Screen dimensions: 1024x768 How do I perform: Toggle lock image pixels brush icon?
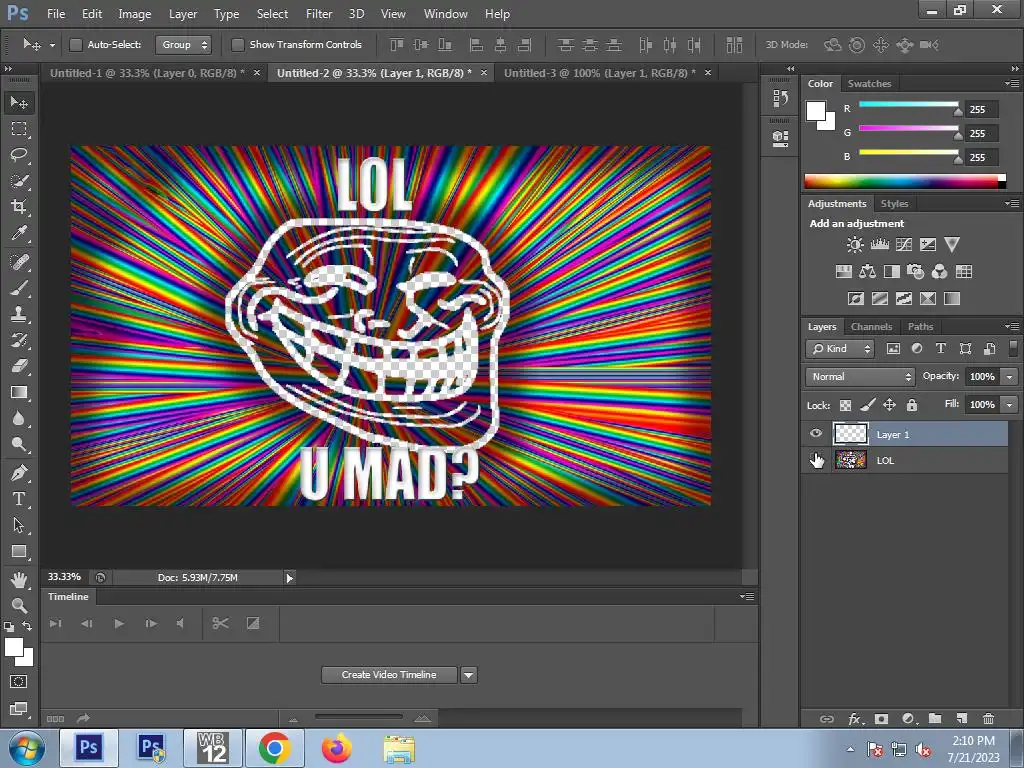point(867,406)
